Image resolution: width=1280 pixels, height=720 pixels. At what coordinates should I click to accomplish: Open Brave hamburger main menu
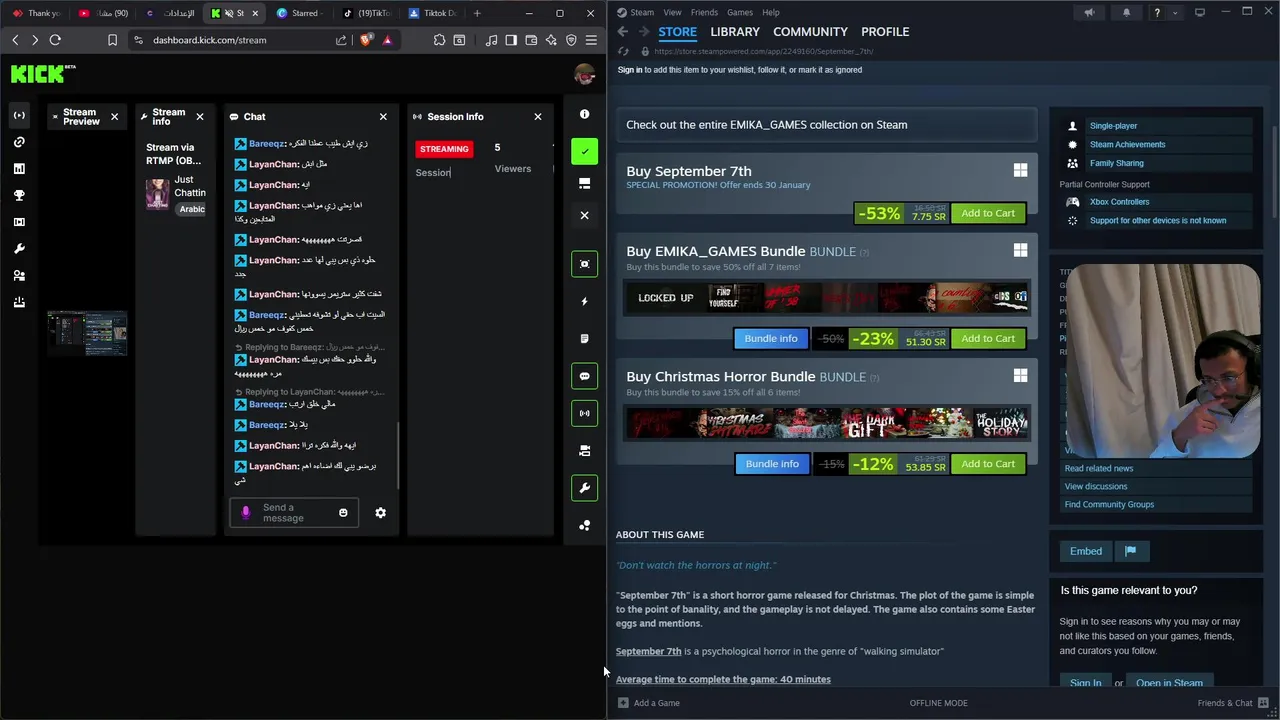pyautogui.click(x=591, y=40)
